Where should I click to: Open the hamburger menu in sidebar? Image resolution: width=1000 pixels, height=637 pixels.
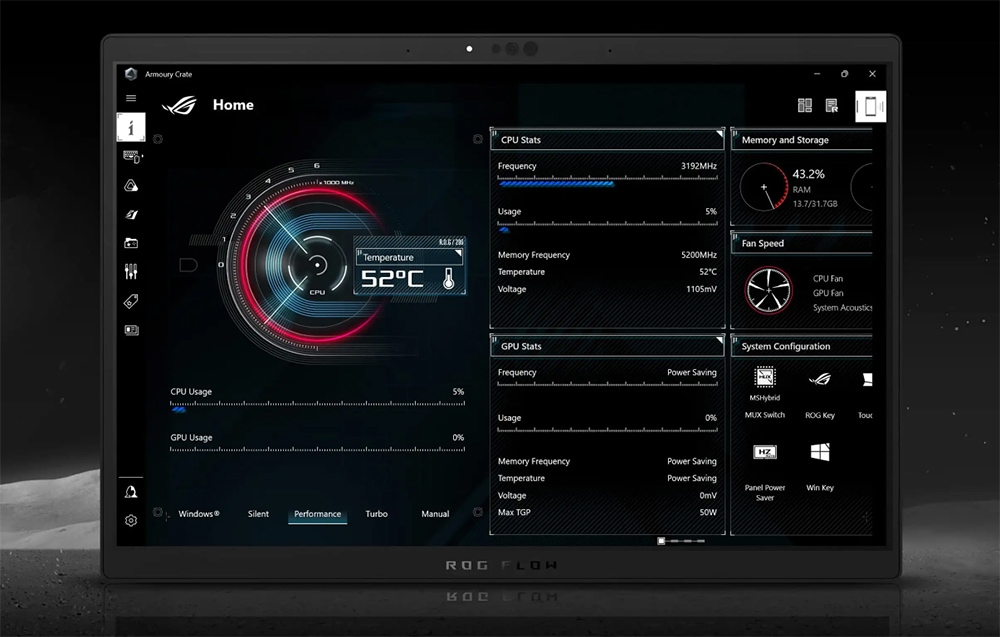(x=131, y=98)
